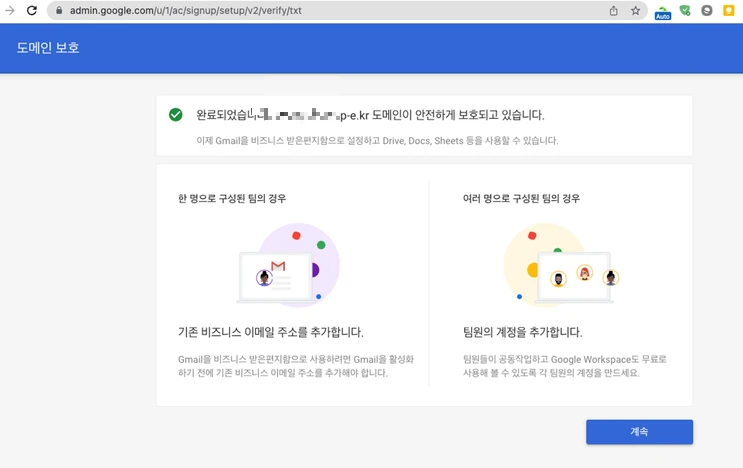Screen dimensions: 743x468
Task: Click the domain protected completion message
Action: point(370,115)
